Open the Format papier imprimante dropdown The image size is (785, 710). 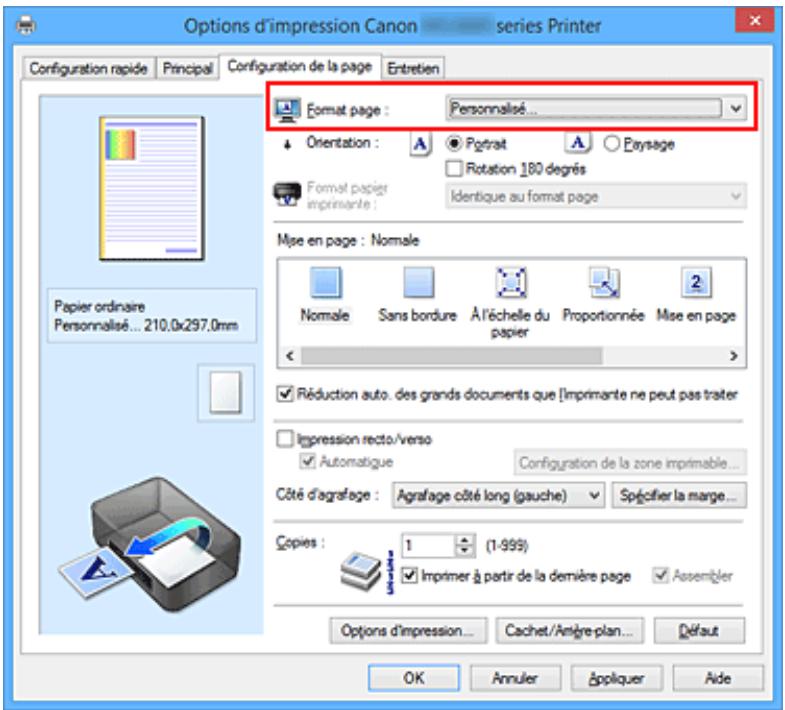(596, 196)
